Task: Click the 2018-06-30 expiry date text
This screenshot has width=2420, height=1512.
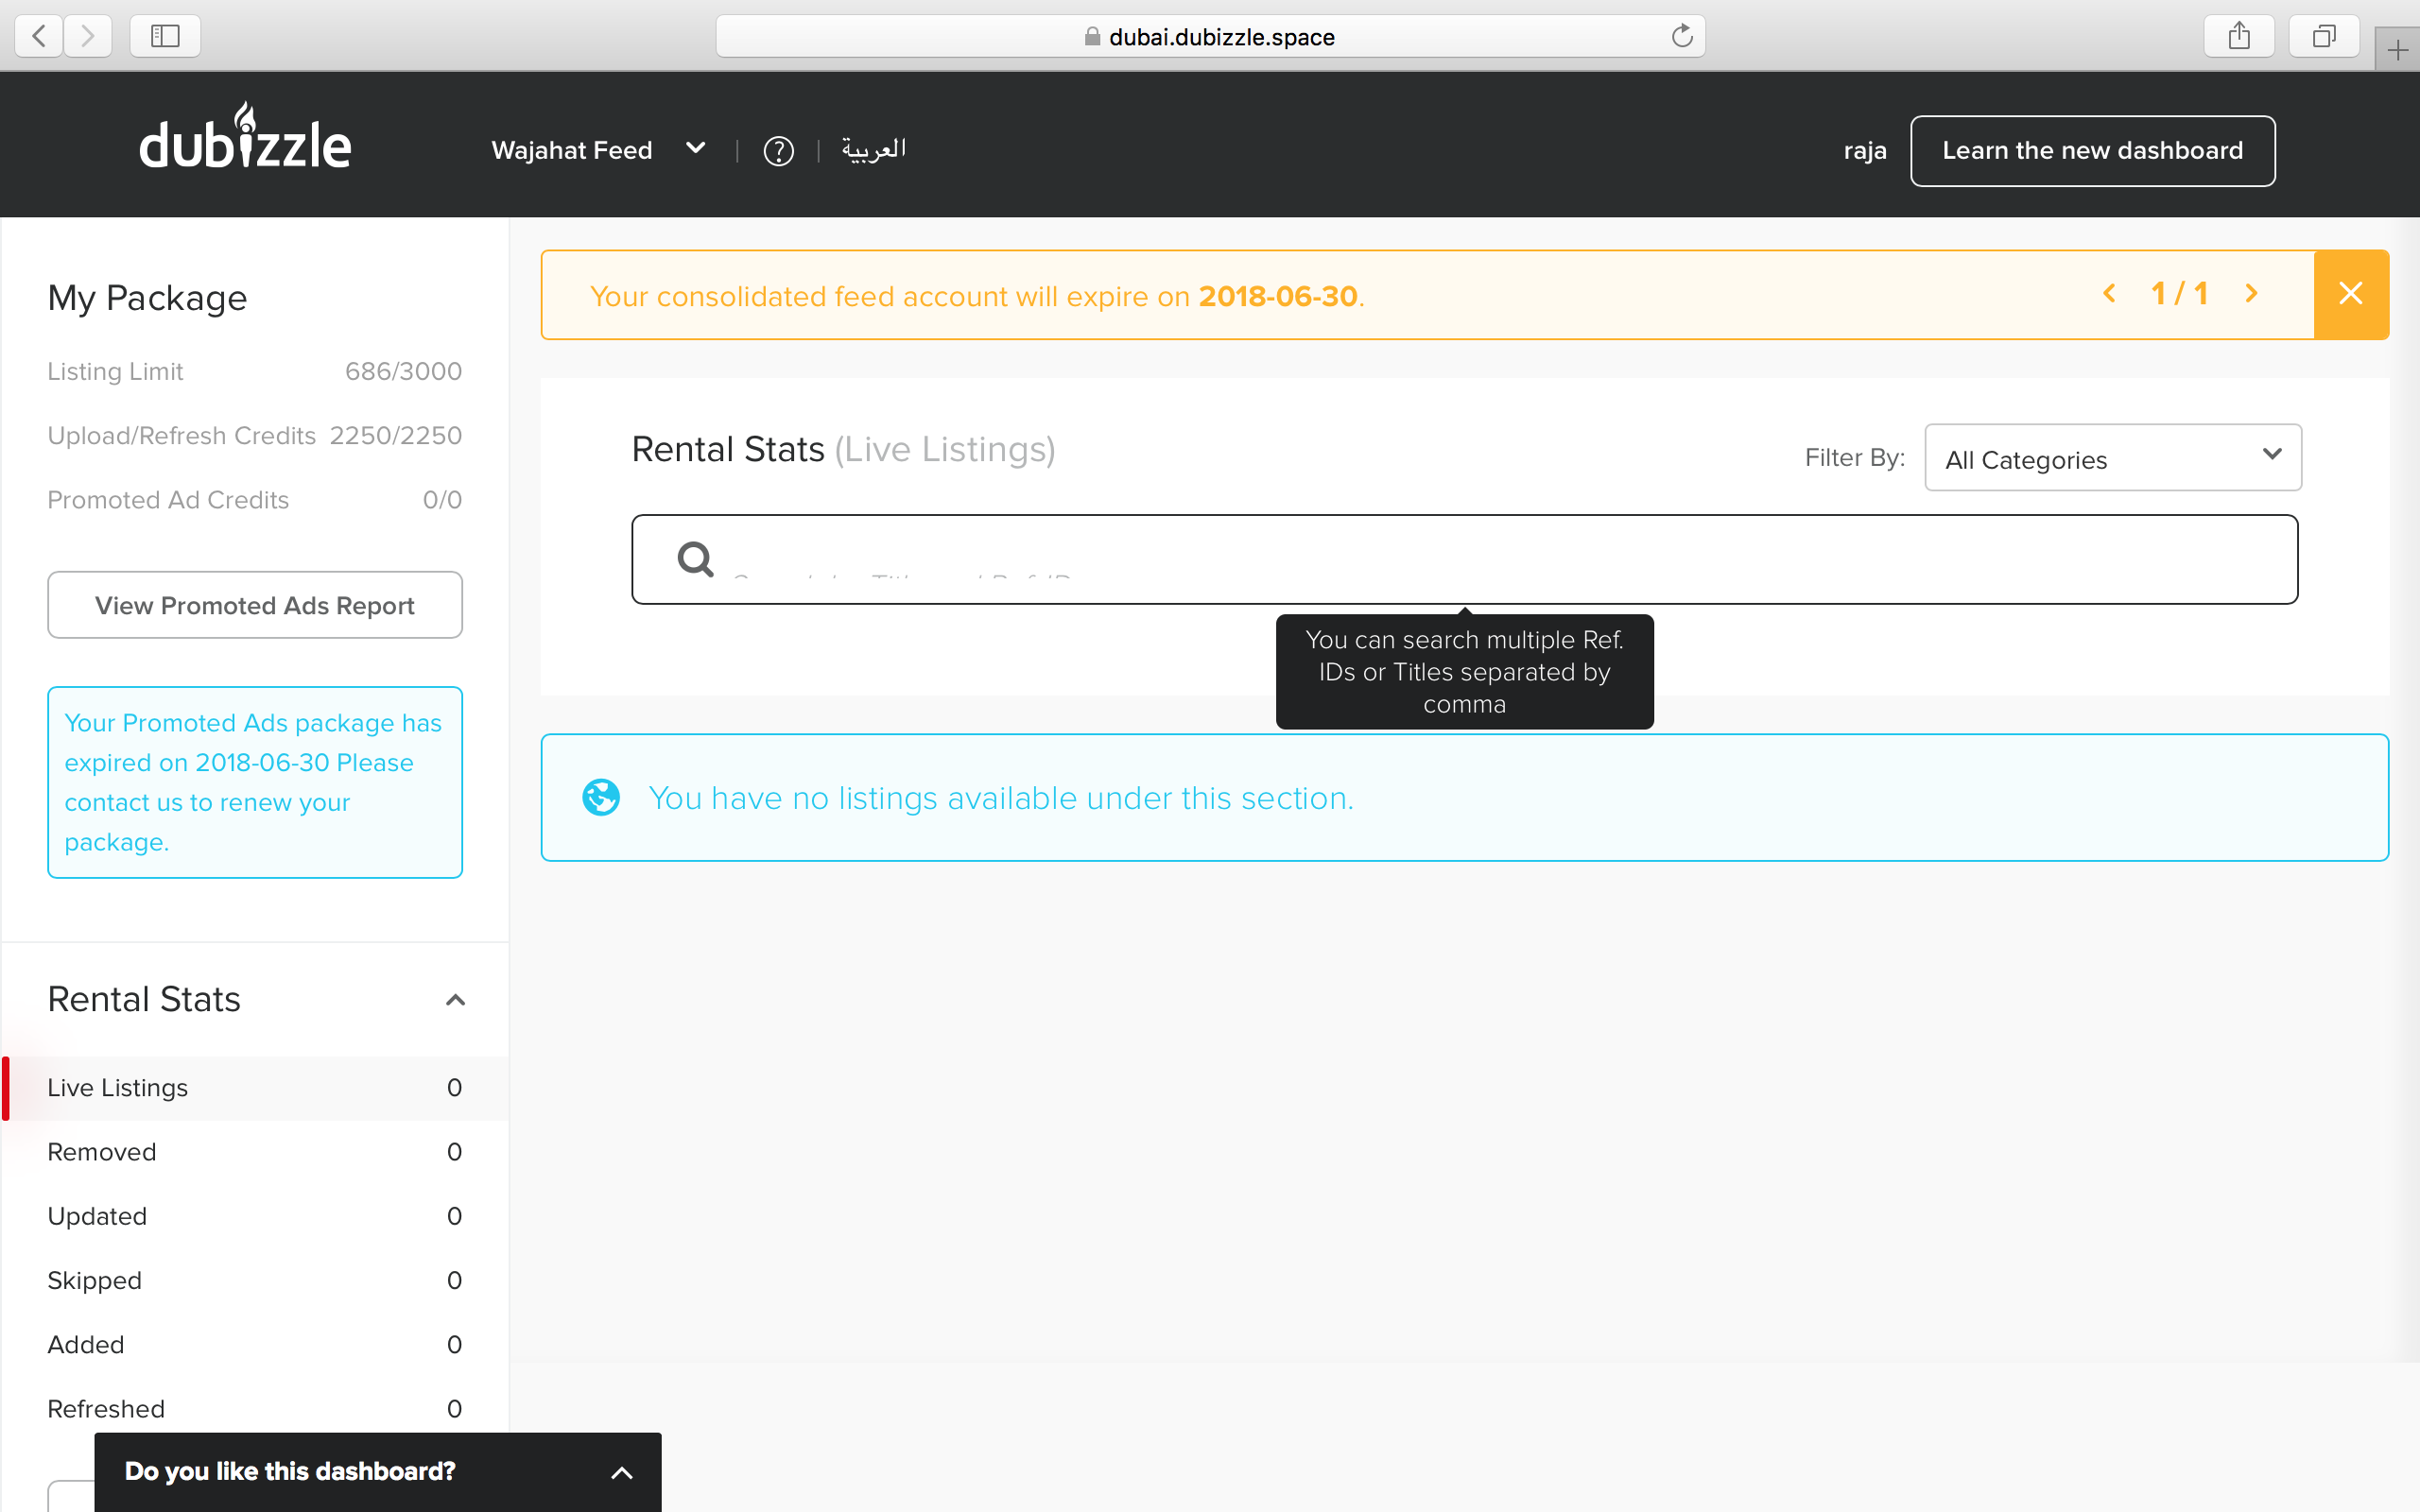Action: 1278,296
